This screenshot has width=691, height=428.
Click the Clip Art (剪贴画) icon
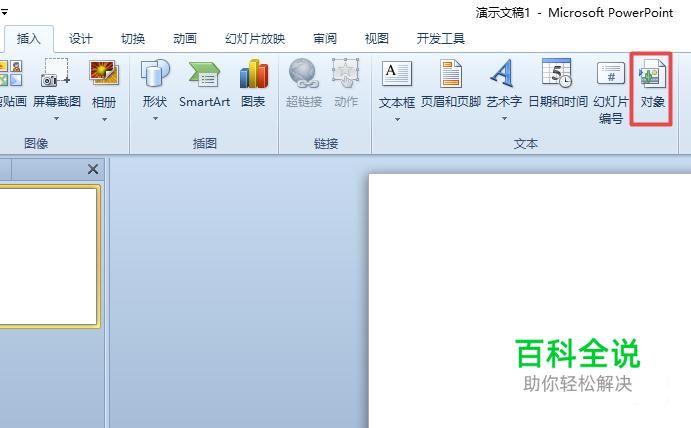click(10, 73)
